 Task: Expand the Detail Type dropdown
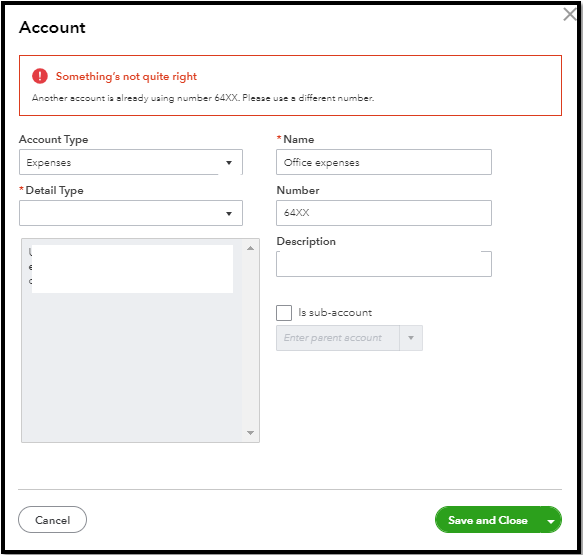point(131,213)
